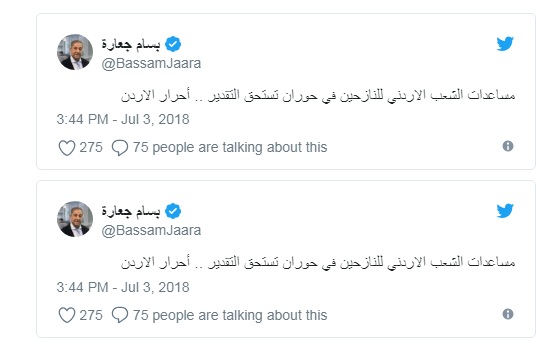536x362 pixels.
Task: Click '75 people are talking' in first tweet
Action: (x=230, y=148)
